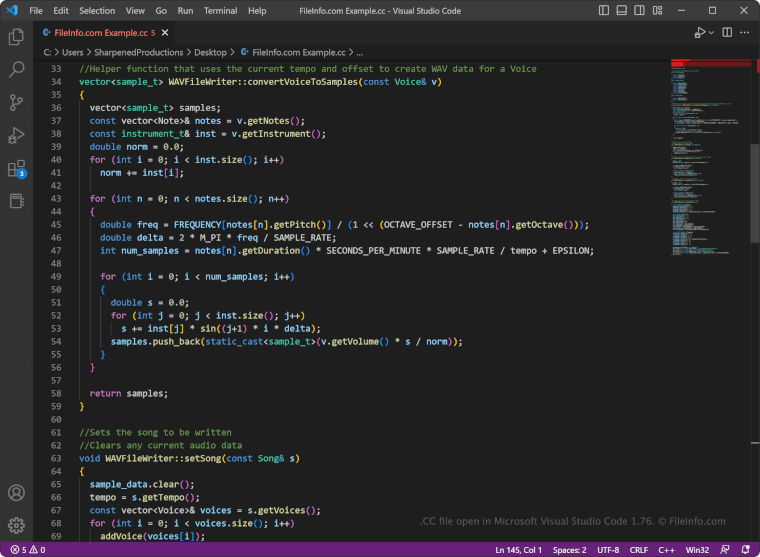Click the 'norm += inst[i];' line
Viewport: 760px width, 557px height.
(142, 173)
